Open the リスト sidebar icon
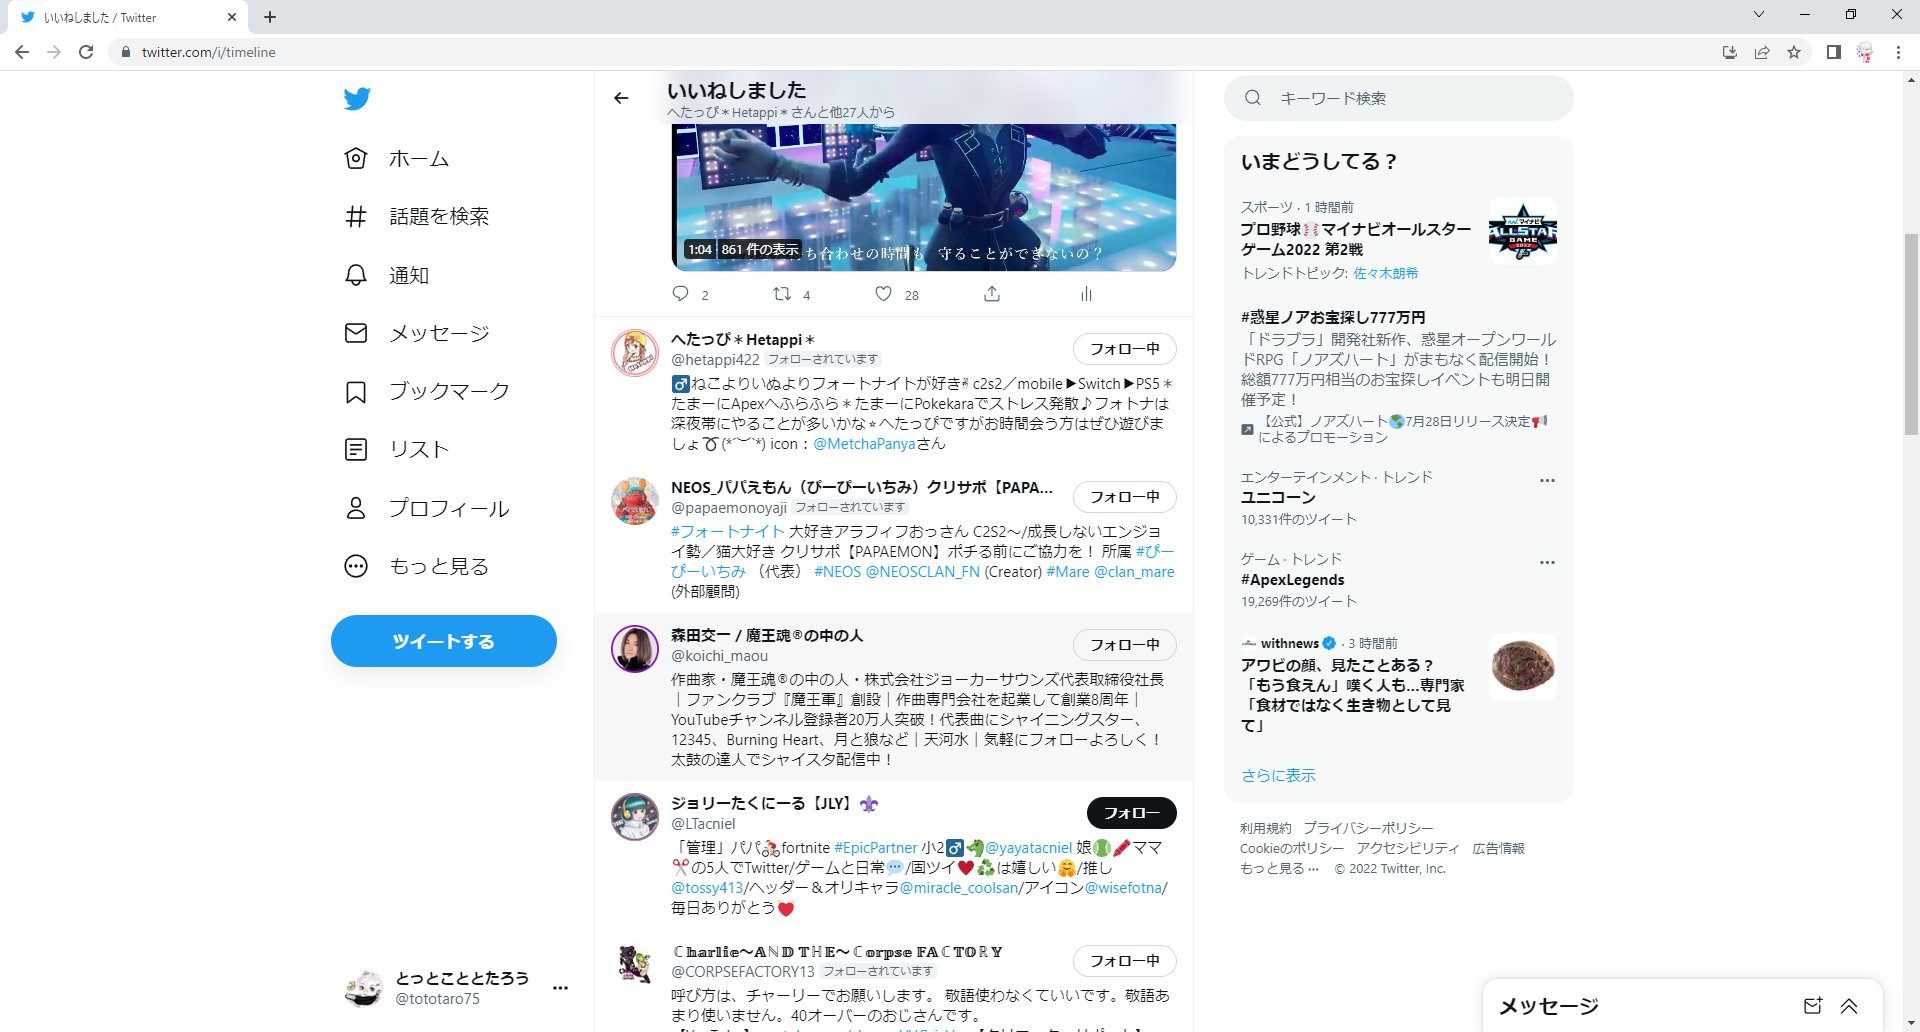 355,449
